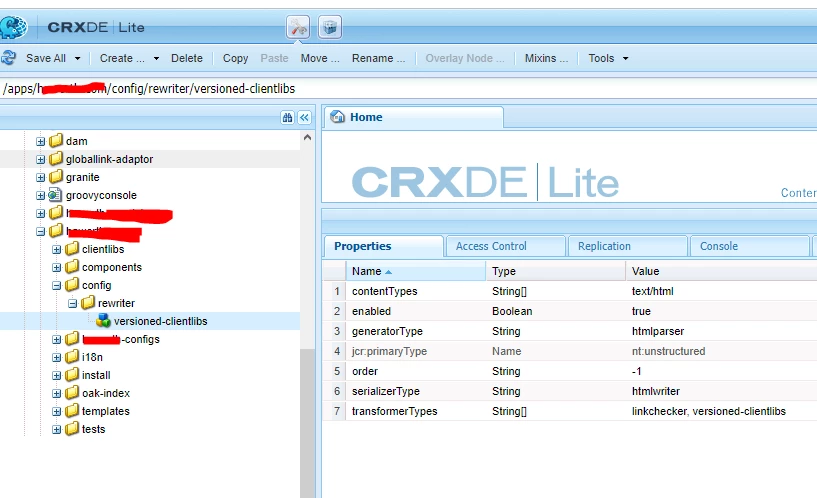Select the serializerType value htmlwriter

655,391
